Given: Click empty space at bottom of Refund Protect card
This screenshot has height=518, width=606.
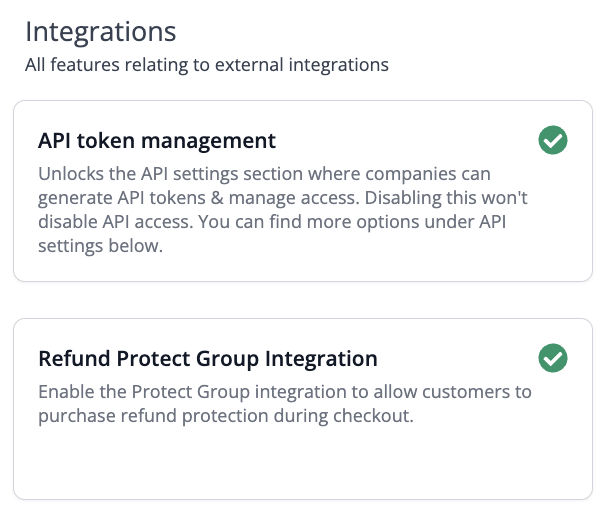Looking at the screenshot, I should [x=300, y=465].
